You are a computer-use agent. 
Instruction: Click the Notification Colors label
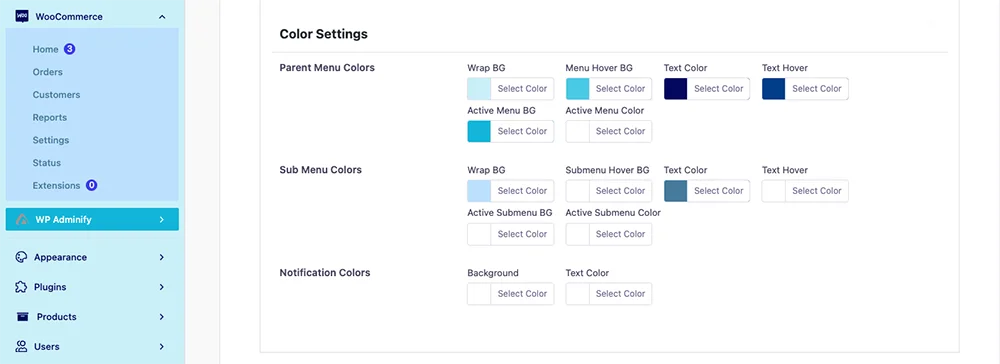coord(325,272)
